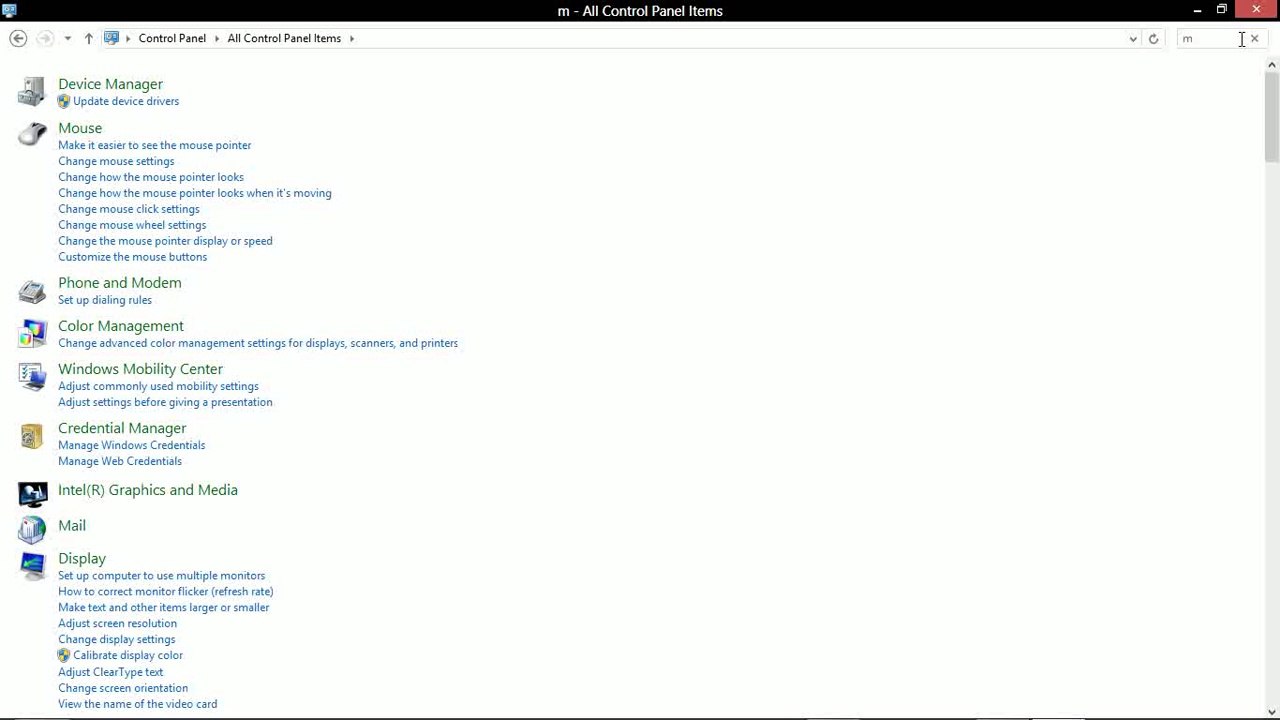Image resolution: width=1280 pixels, height=720 pixels.
Task: Click Set up computer to use multiple monitors
Action: tap(162, 576)
